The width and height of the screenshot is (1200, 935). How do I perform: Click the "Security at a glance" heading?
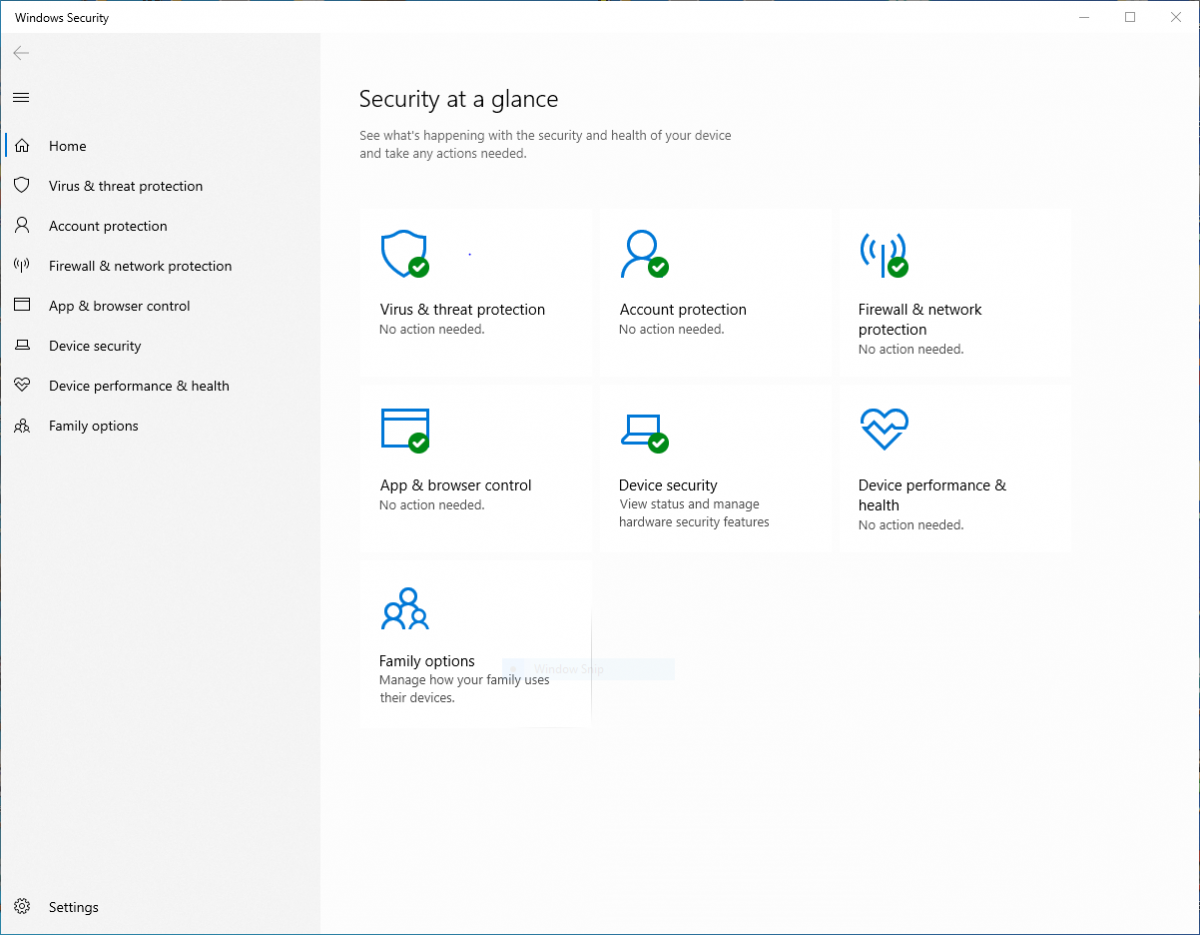[x=459, y=99]
